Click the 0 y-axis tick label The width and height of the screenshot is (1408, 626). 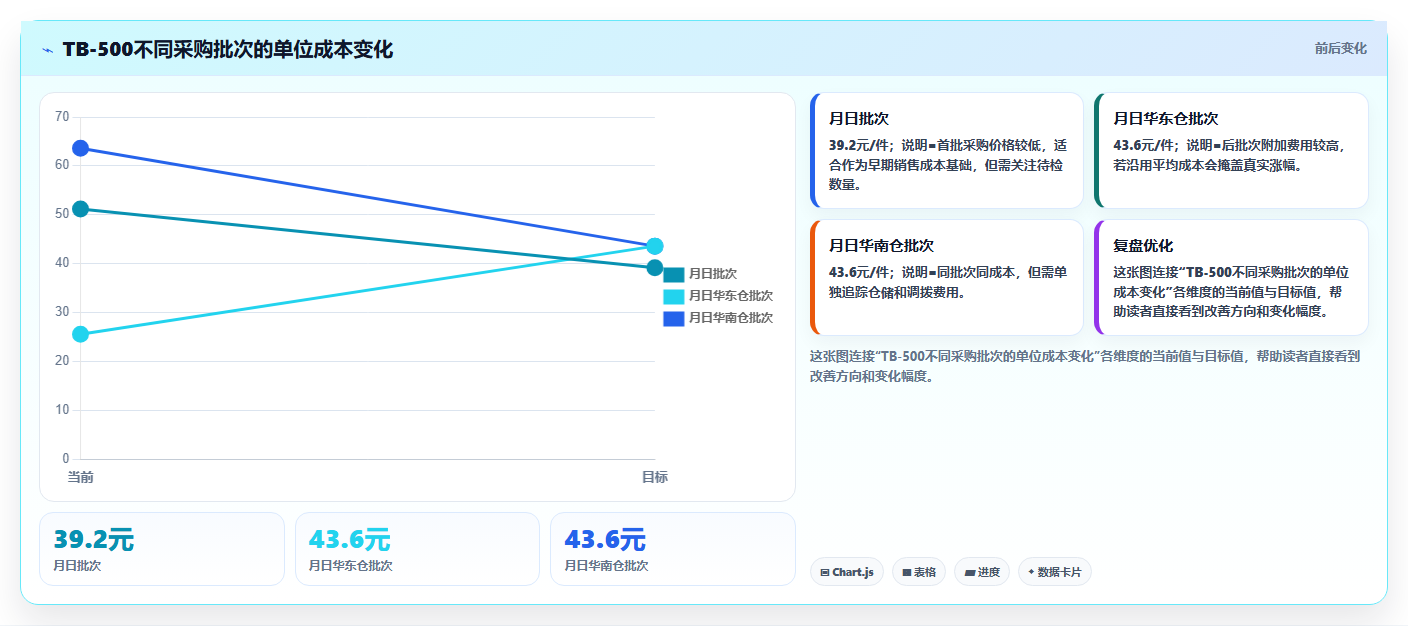(x=66, y=459)
